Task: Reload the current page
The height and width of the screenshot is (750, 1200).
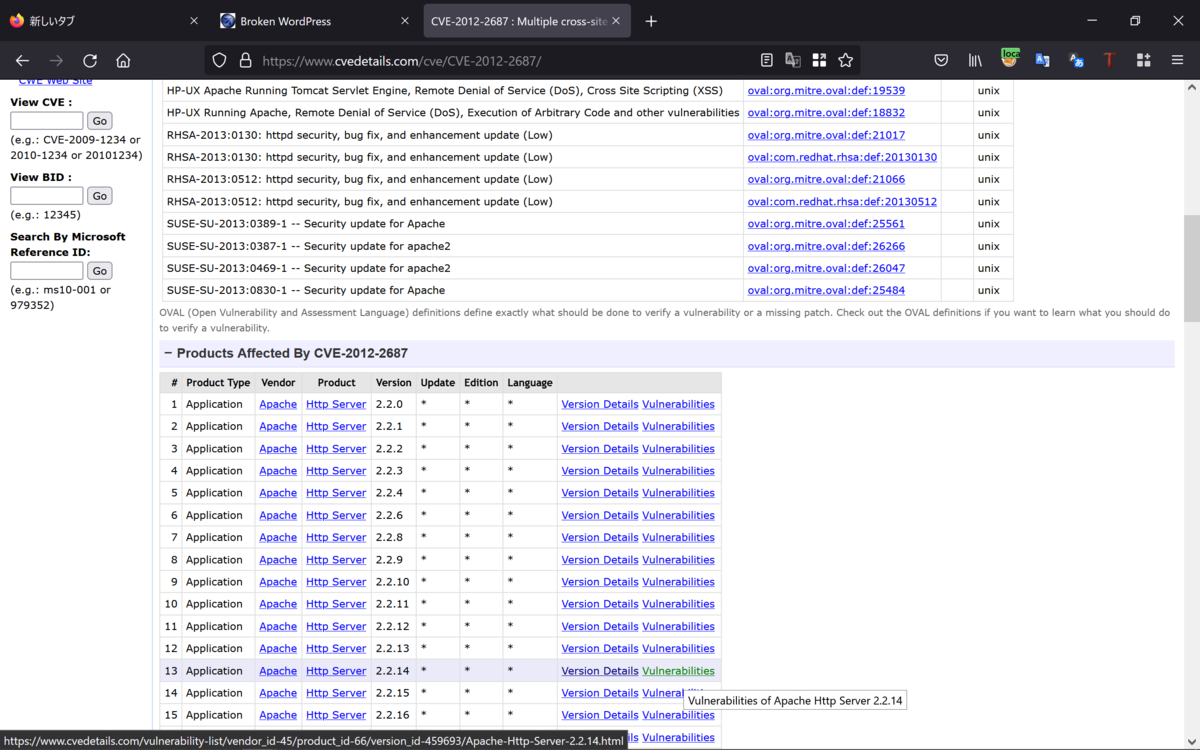Action: point(90,60)
